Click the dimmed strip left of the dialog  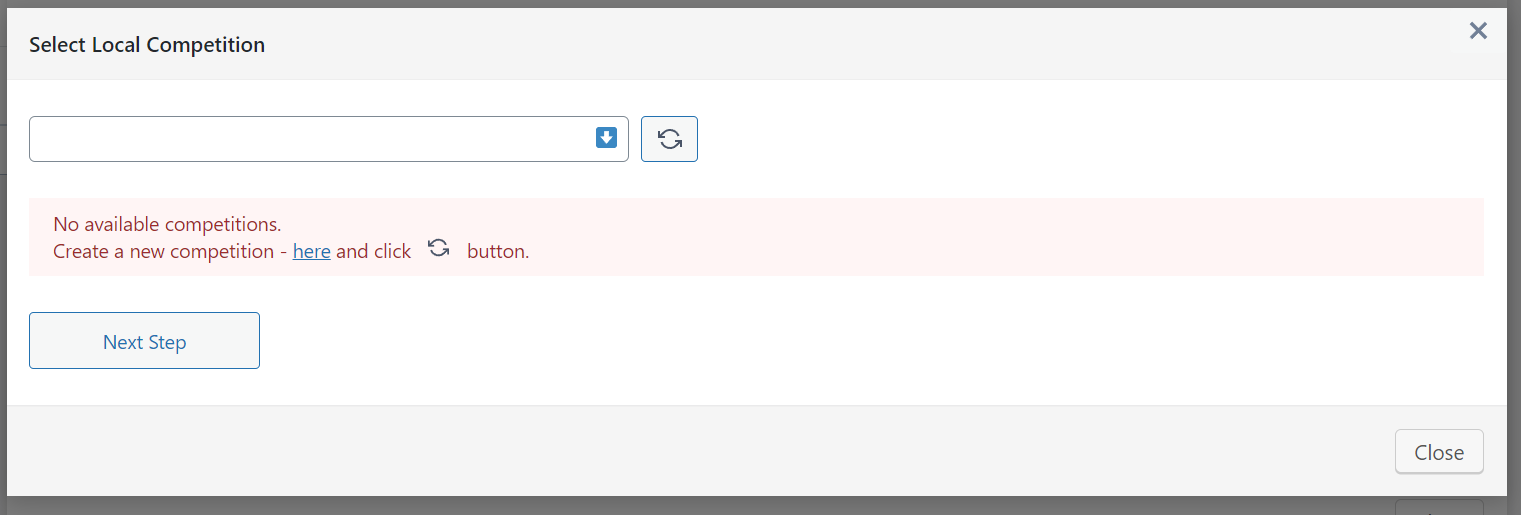pyautogui.click(x=3, y=250)
